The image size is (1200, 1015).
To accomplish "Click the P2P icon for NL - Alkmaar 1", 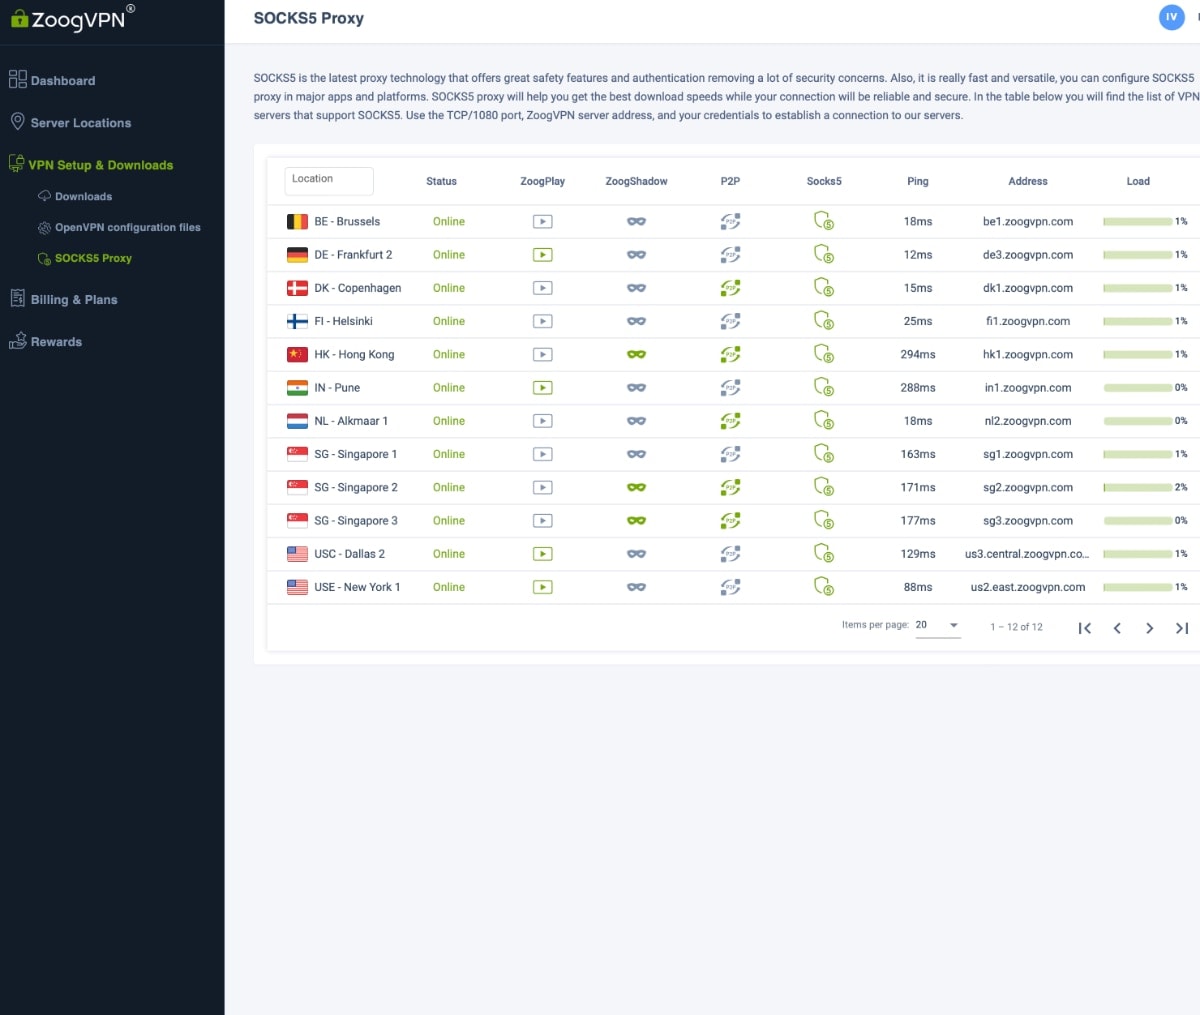I will (730, 421).
